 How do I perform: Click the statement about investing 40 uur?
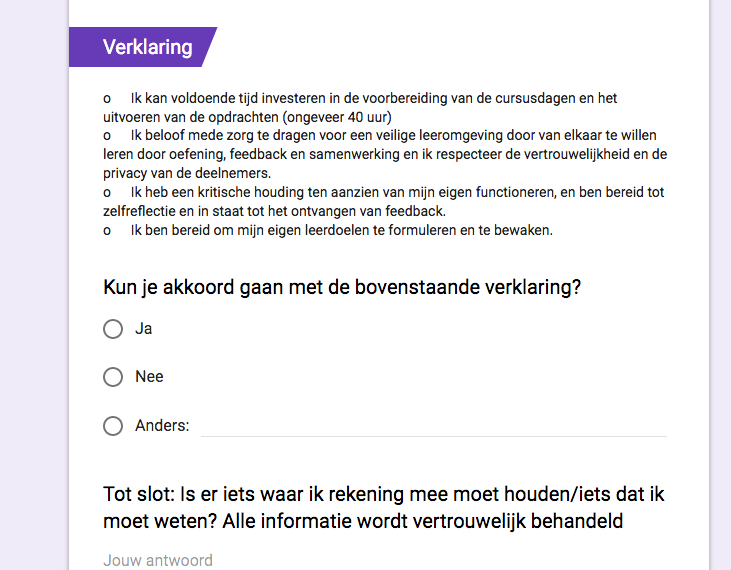click(x=360, y=108)
